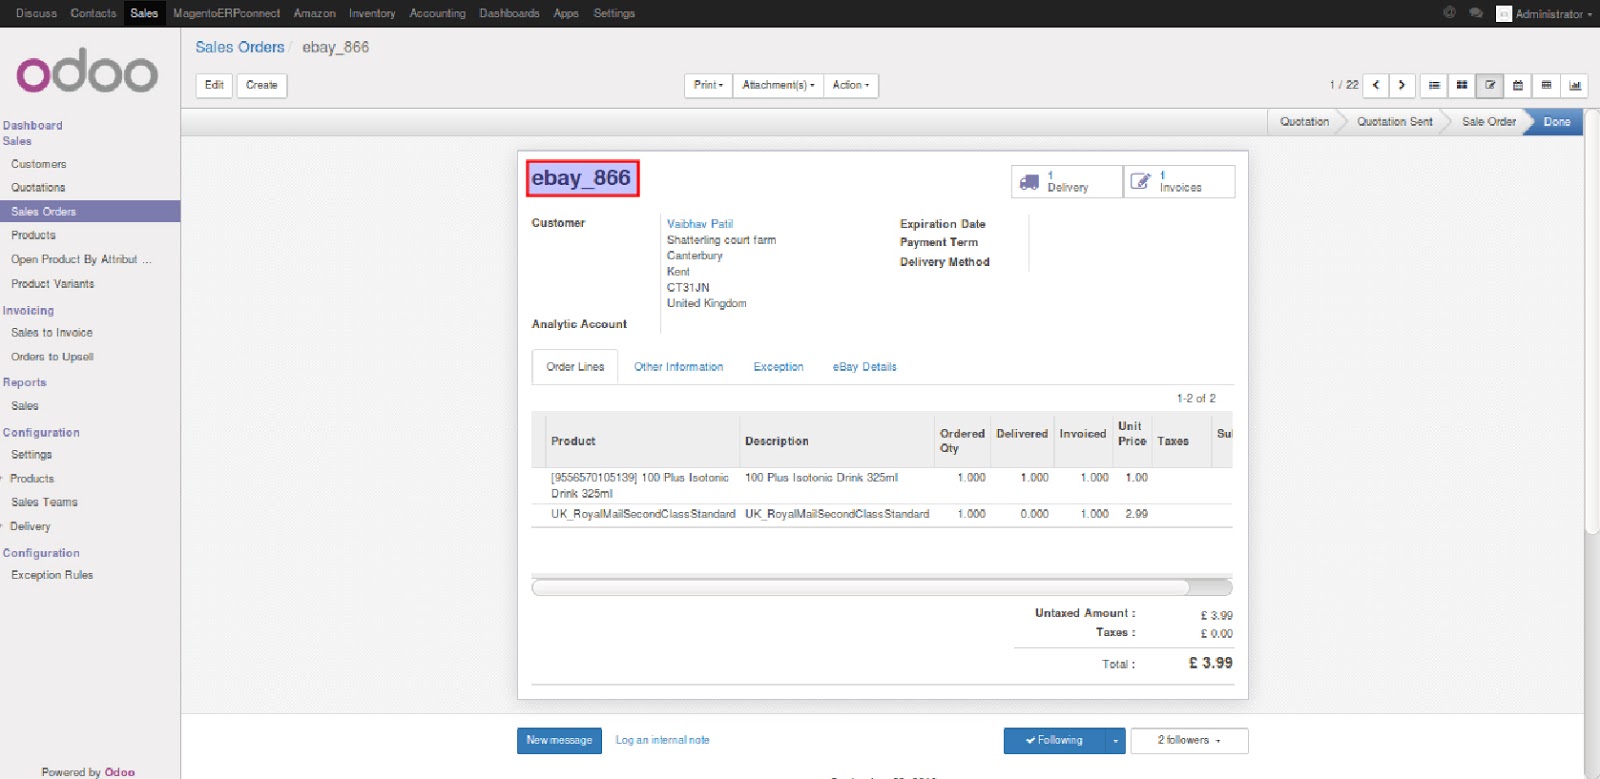This screenshot has width=1600, height=779.
Task: Open the Inventory menu
Action: coord(372,13)
